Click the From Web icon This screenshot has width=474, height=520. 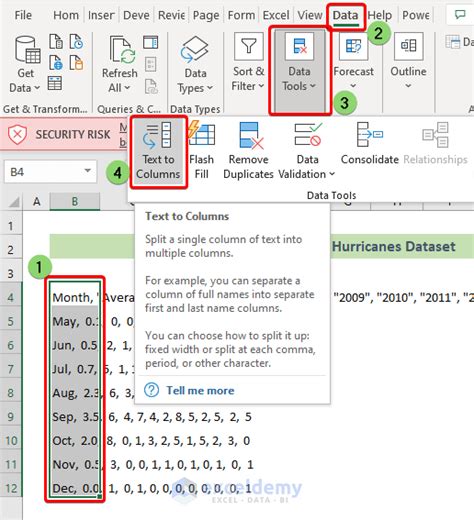[x=56, y=62]
